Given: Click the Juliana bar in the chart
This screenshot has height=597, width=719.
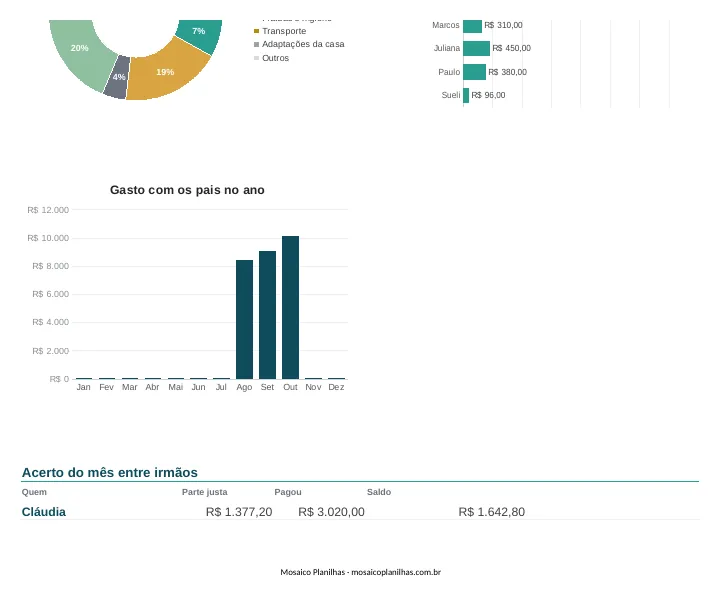Looking at the screenshot, I should tap(476, 48).
